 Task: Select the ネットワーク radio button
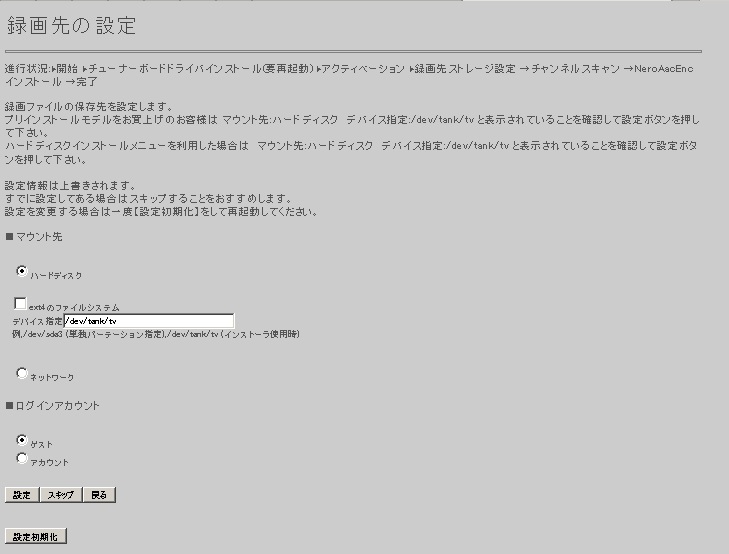pos(22,373)
